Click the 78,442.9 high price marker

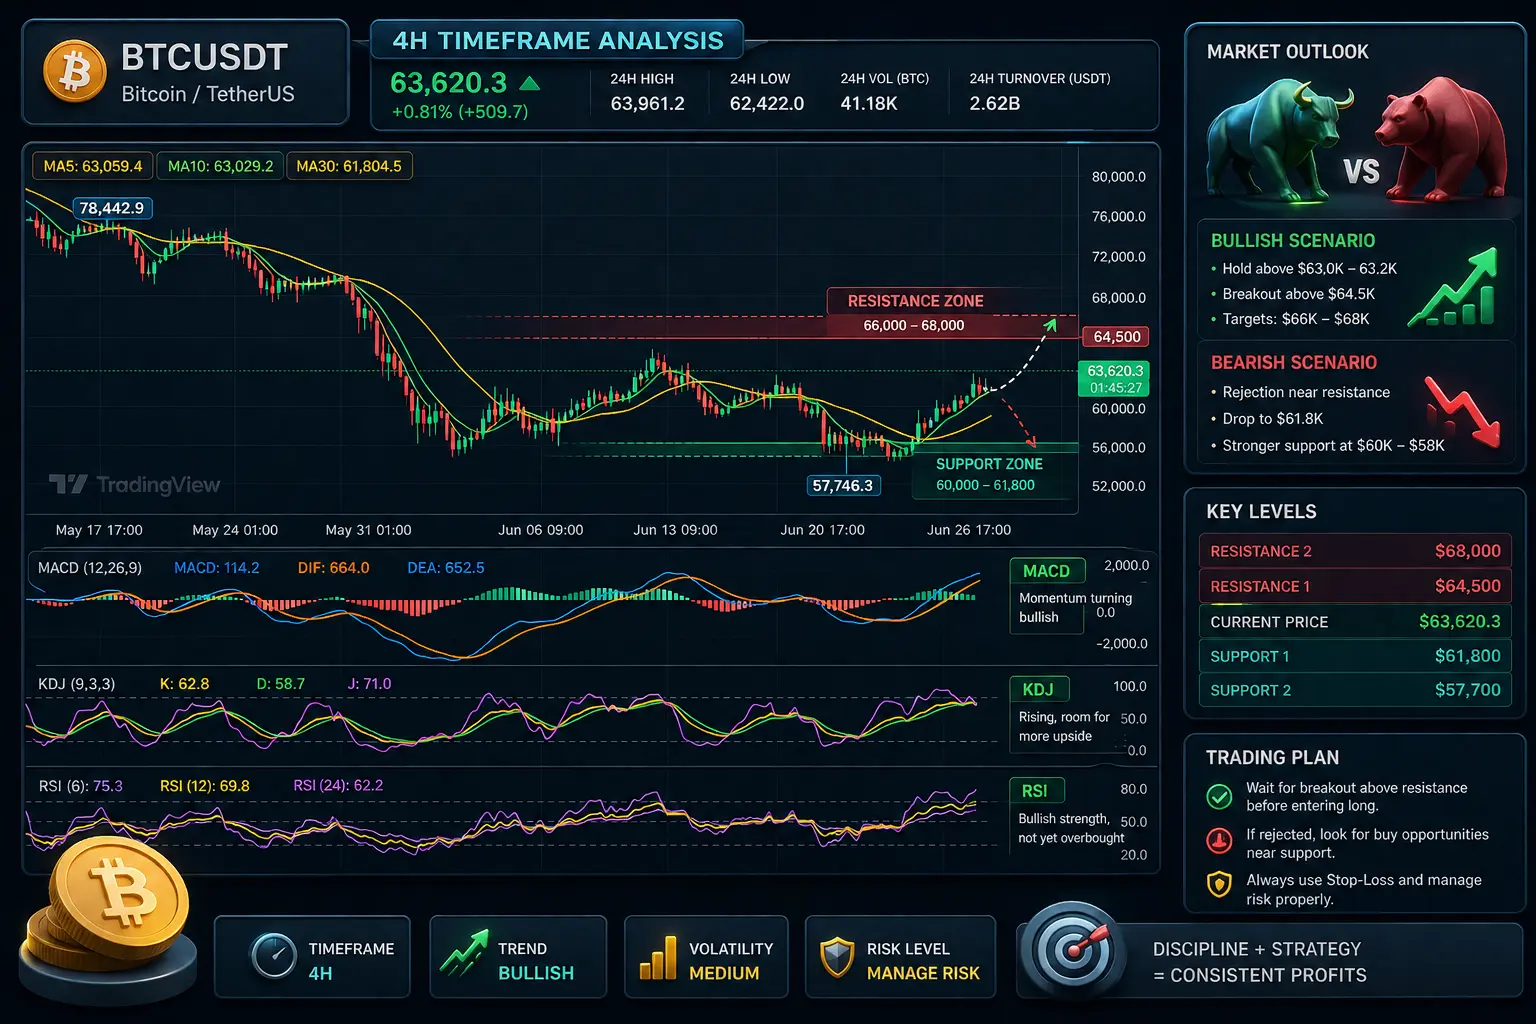(x=111, y=208)
